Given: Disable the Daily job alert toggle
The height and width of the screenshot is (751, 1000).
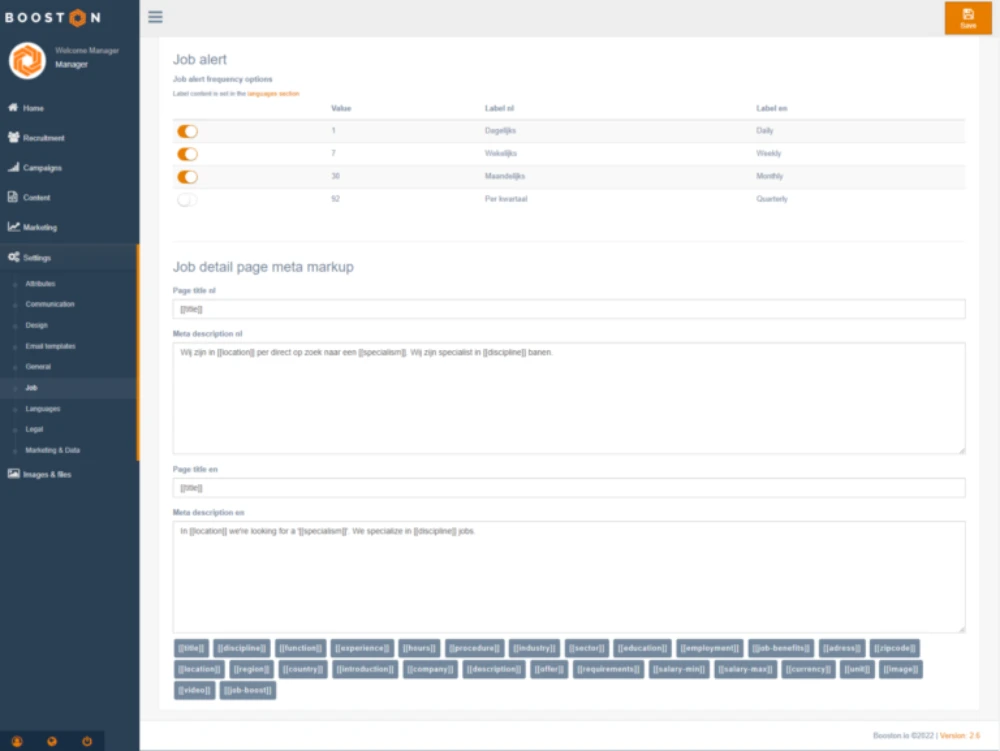Looking at the screenshot, I should [x=187, y=131].
